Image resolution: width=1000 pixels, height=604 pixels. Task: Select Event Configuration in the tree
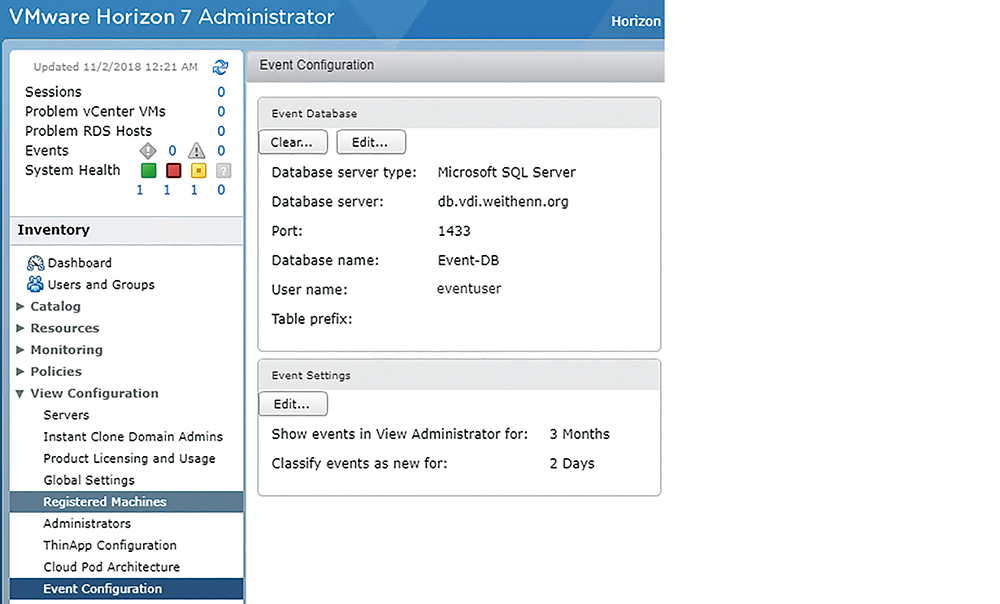[126, 589]
